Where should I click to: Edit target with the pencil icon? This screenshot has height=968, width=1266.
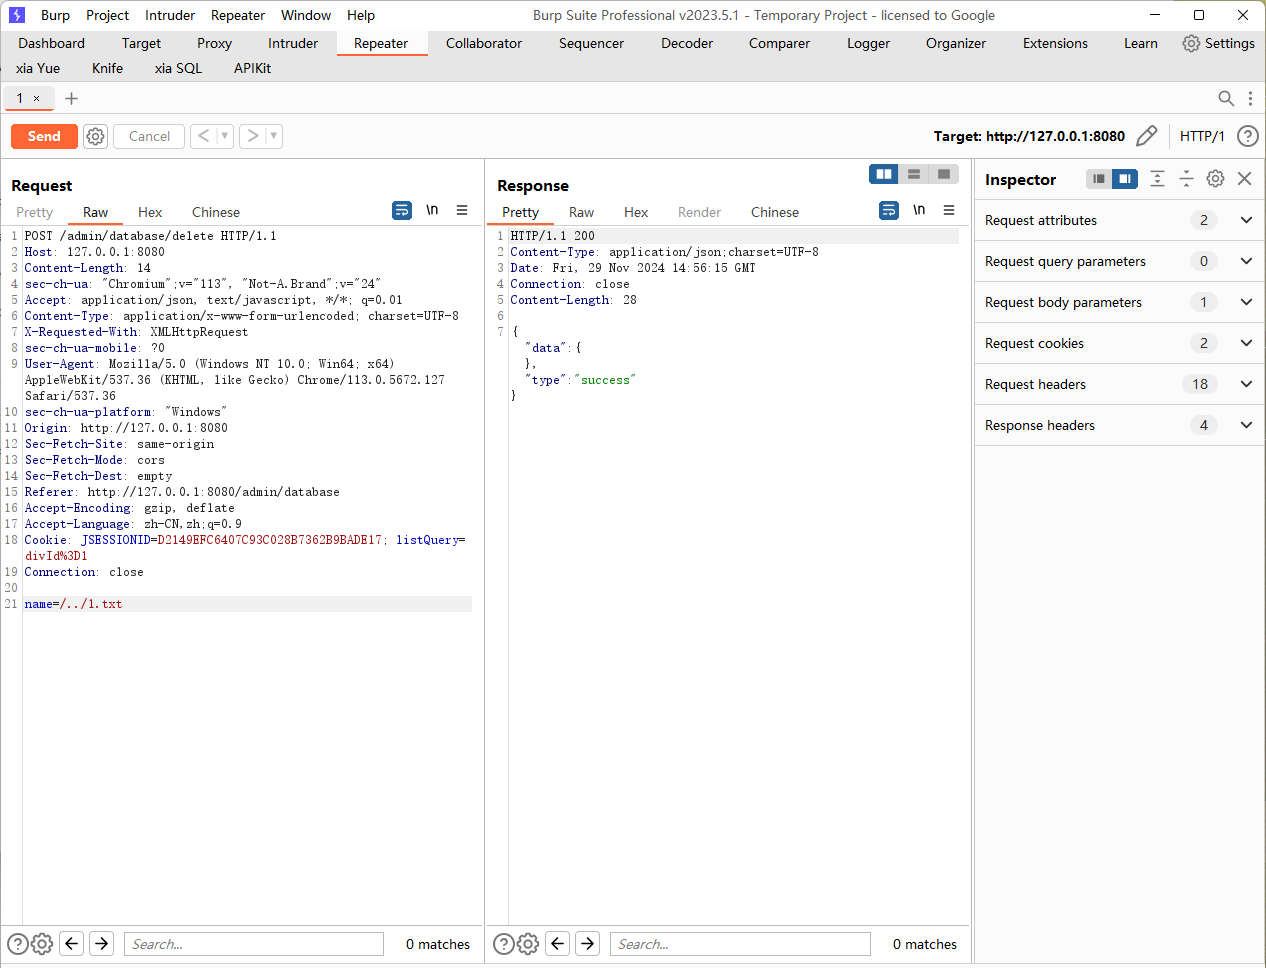(1147, 136)
